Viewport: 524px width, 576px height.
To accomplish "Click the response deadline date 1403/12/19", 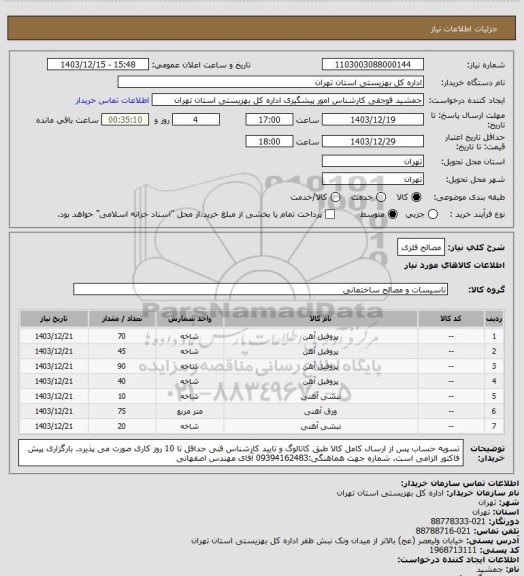I will tap(373, 120).
